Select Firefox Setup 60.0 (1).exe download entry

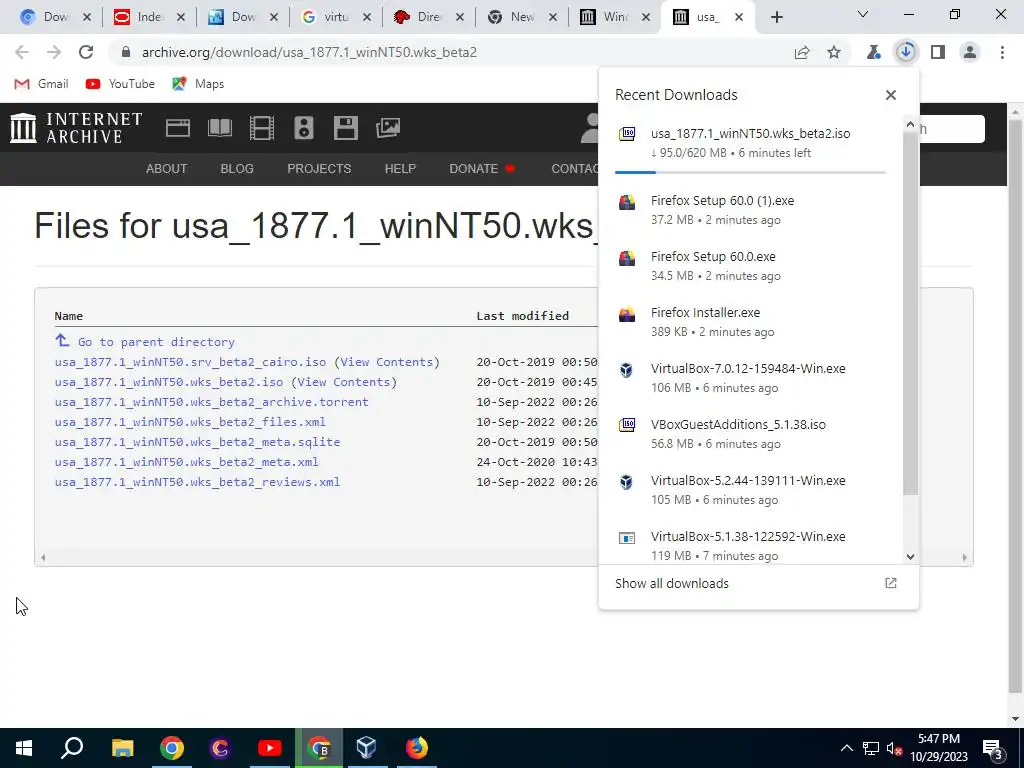750,210
